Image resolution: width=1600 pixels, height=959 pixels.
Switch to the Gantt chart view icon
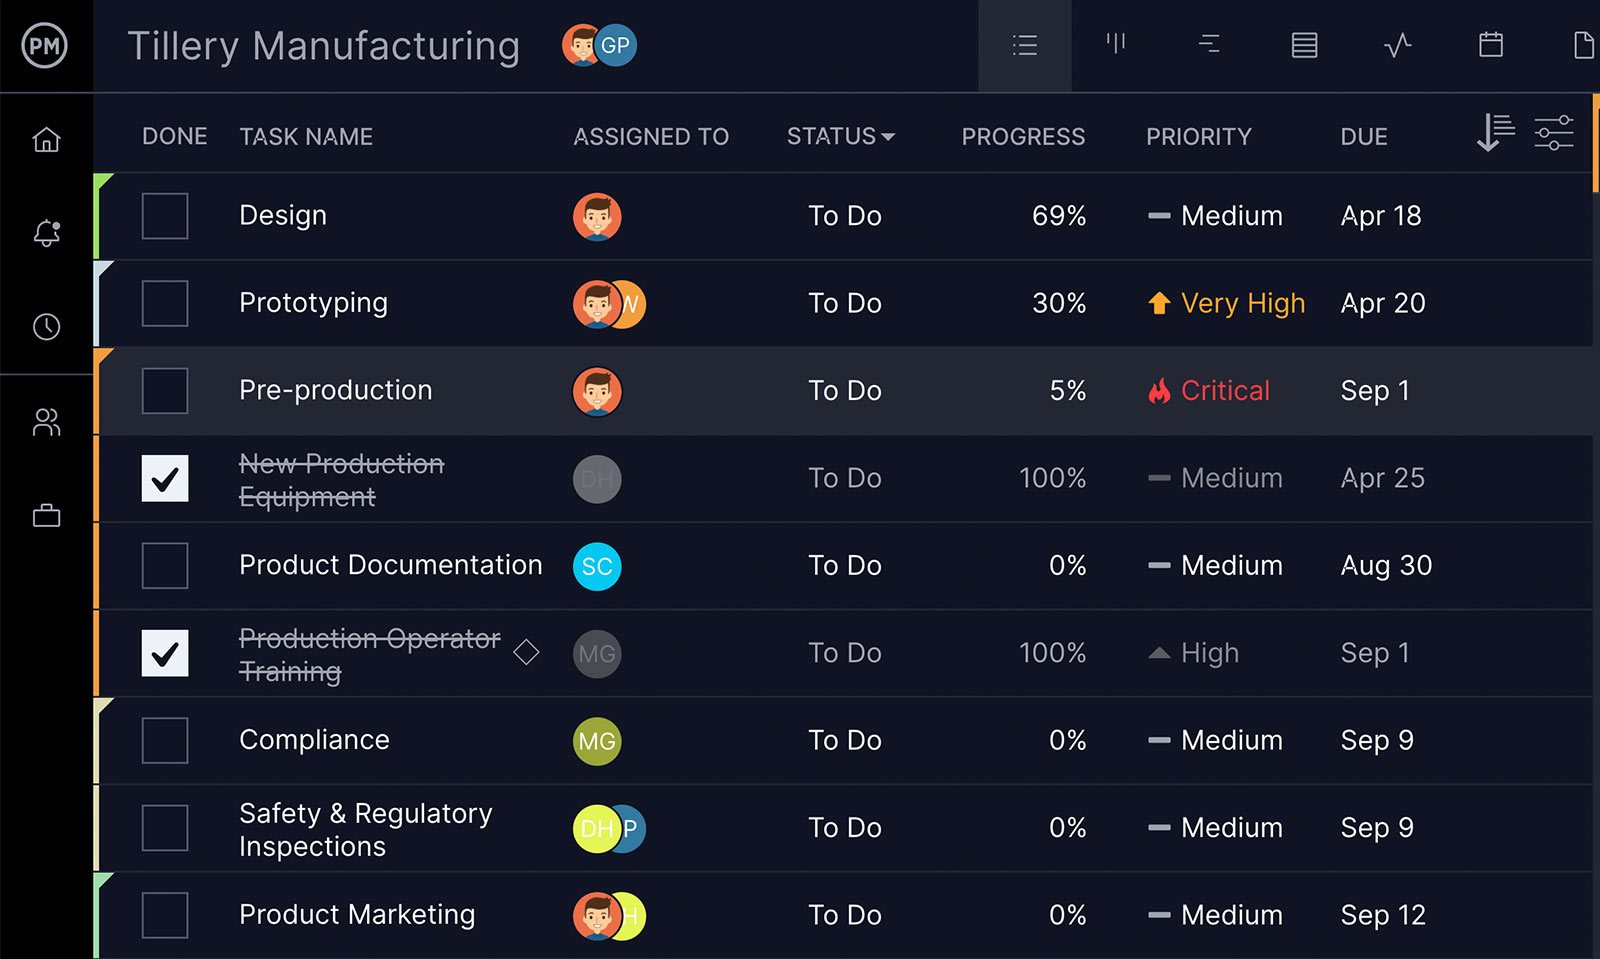(x=1209, y=44)
